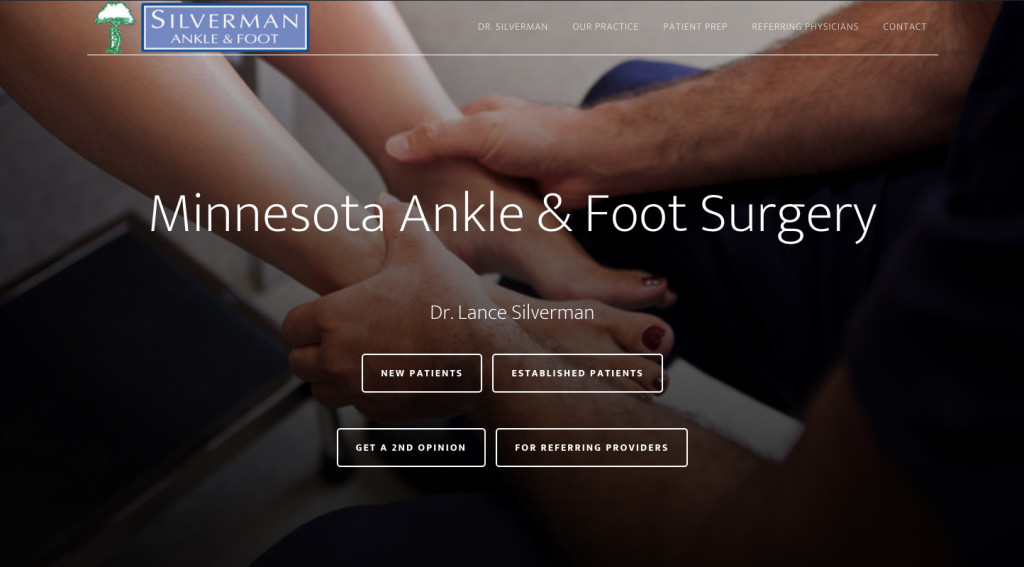Click the word Silverman in the logo
The image size is (1024, 567).
[x=225, y=20]
